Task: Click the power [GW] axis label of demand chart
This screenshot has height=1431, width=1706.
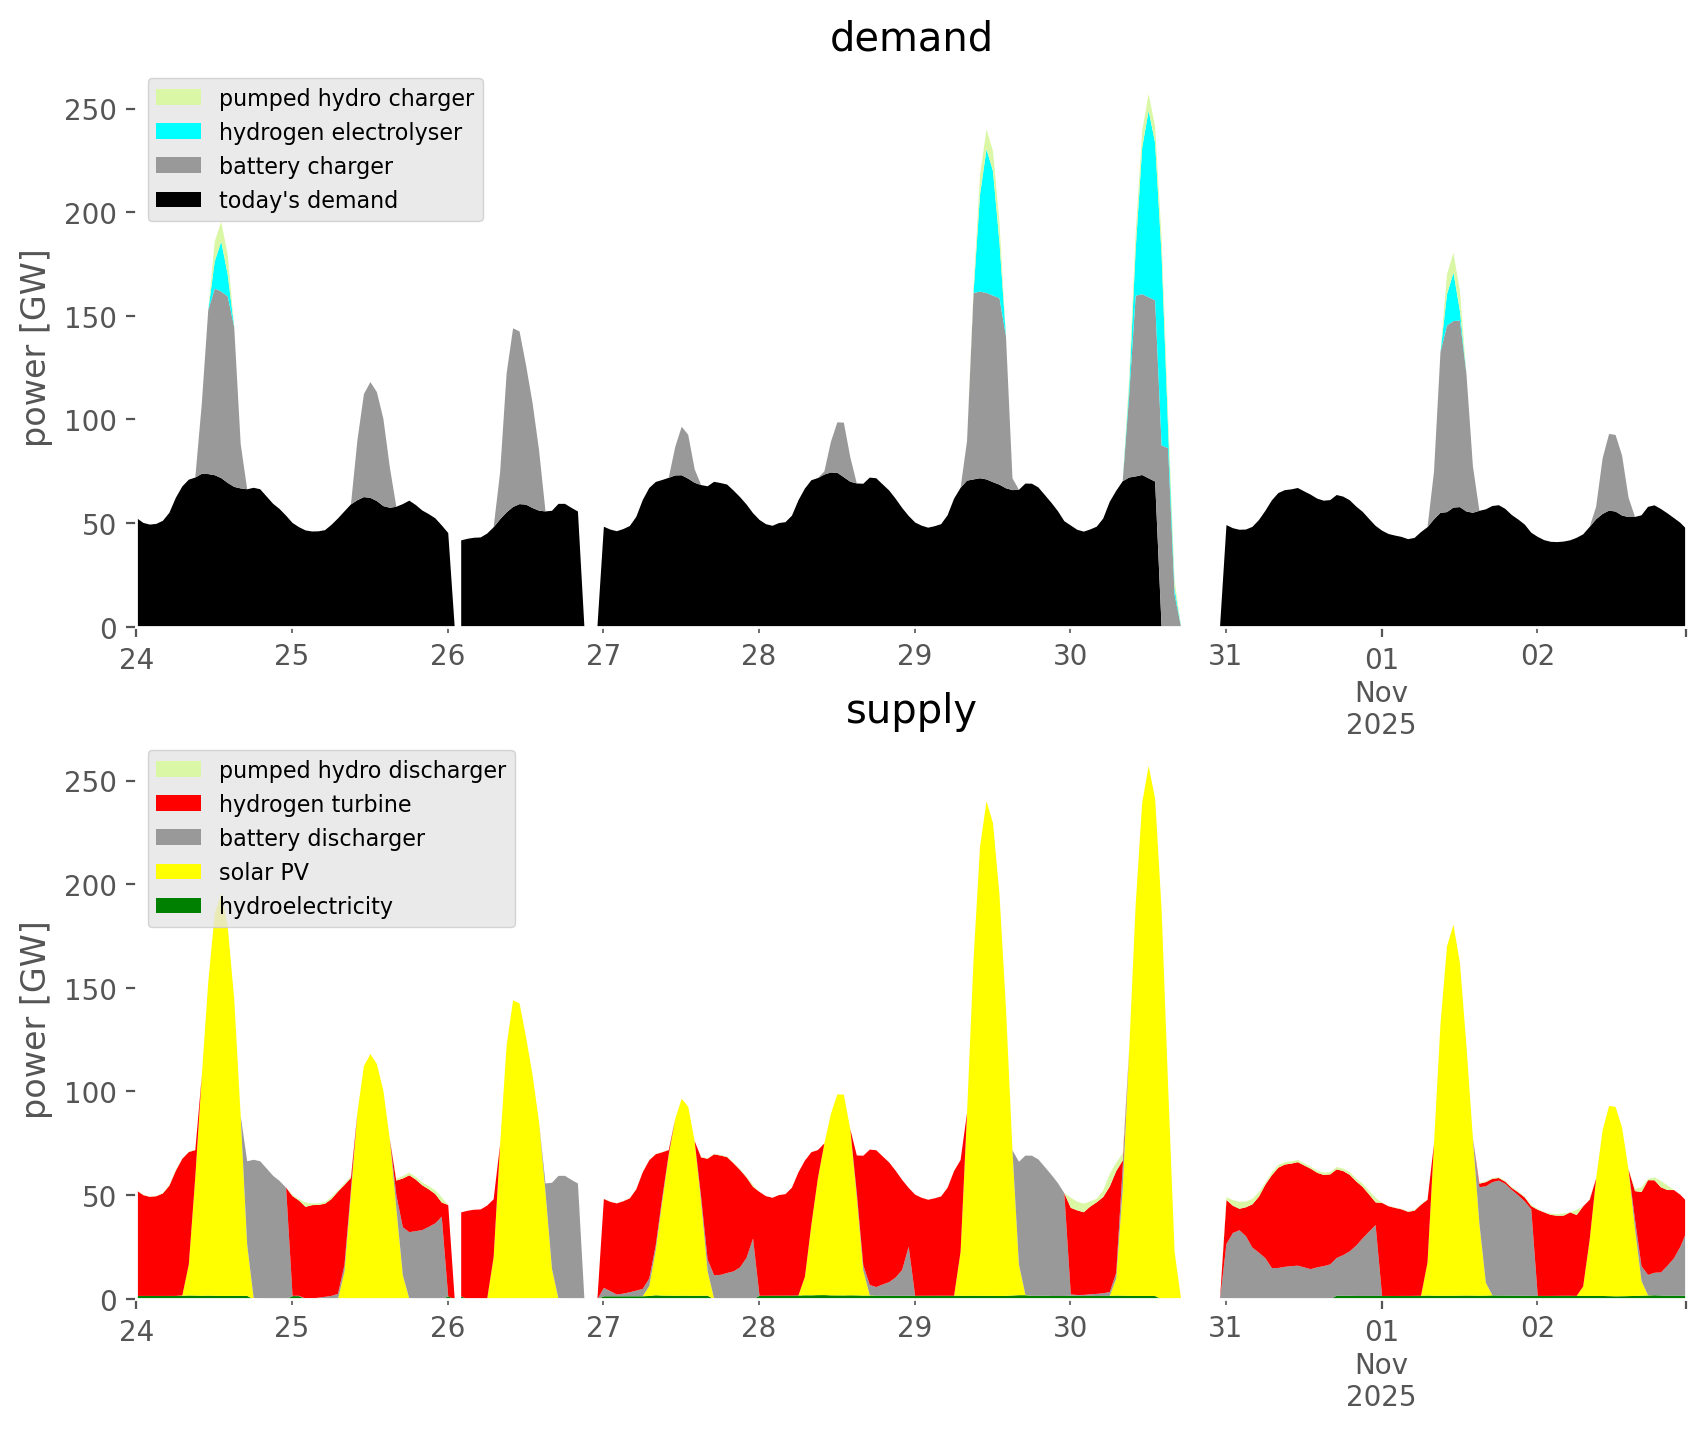Action: (35, 348)
